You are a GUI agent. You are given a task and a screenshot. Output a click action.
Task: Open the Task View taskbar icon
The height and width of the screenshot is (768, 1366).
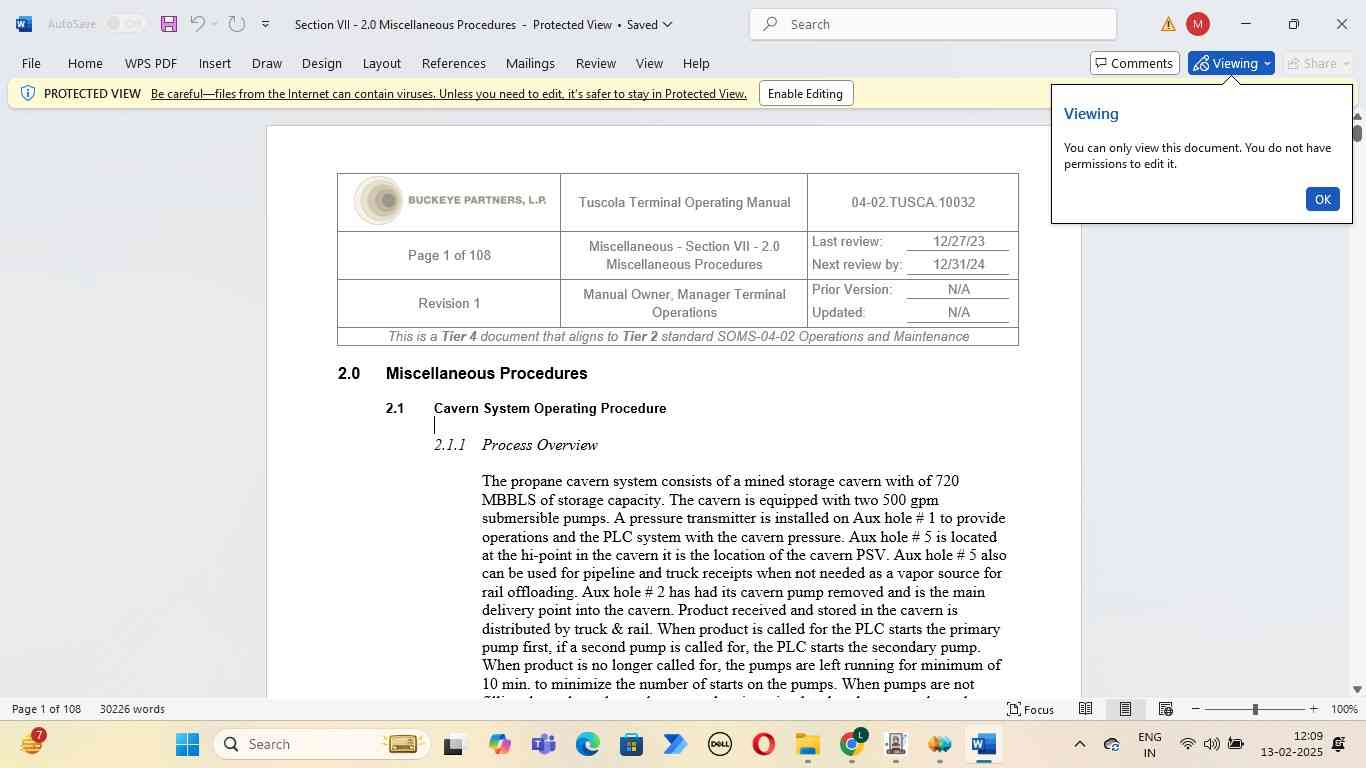(454, 744)
